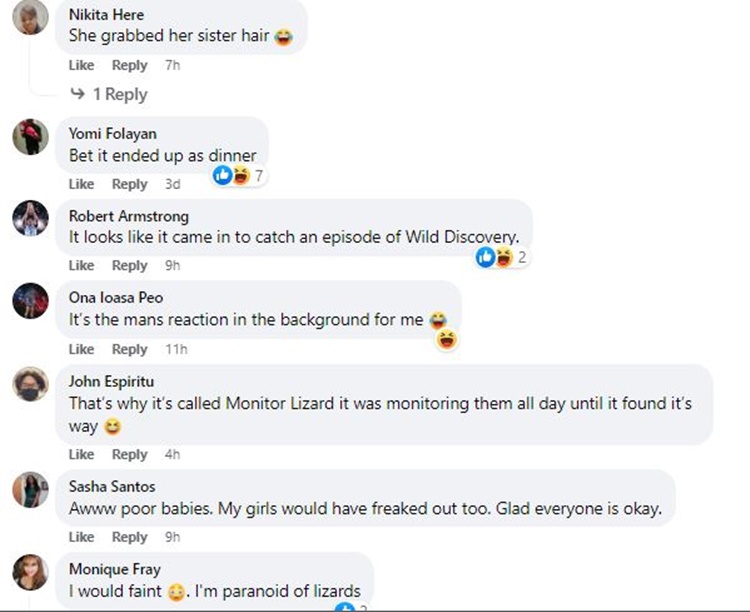Open Monique Fray's profile picture

(30, 572)
